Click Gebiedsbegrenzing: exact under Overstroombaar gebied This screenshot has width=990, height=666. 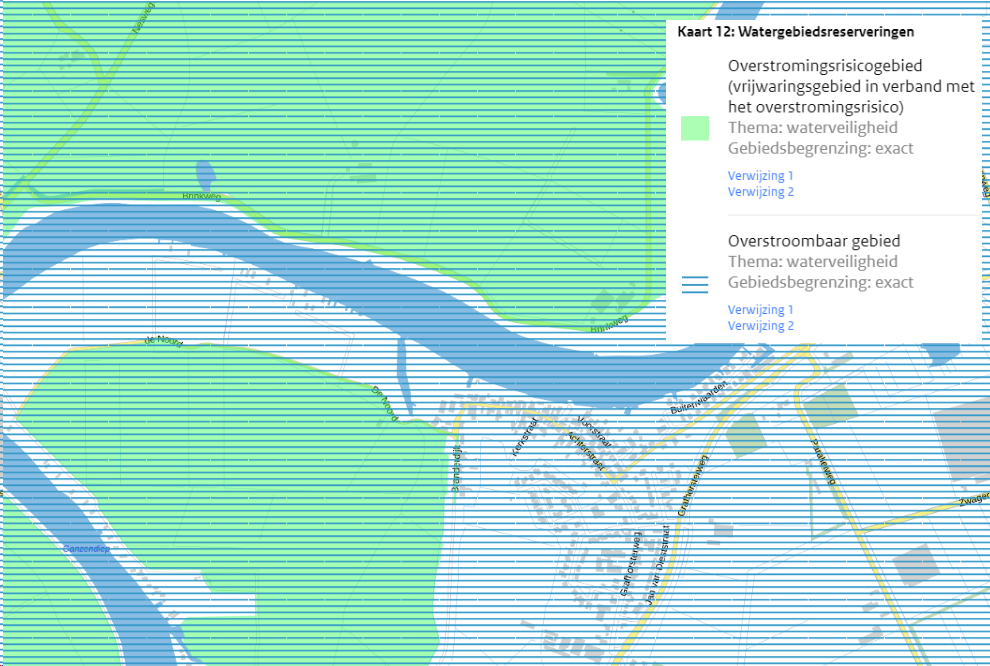(x=820, y=283)
